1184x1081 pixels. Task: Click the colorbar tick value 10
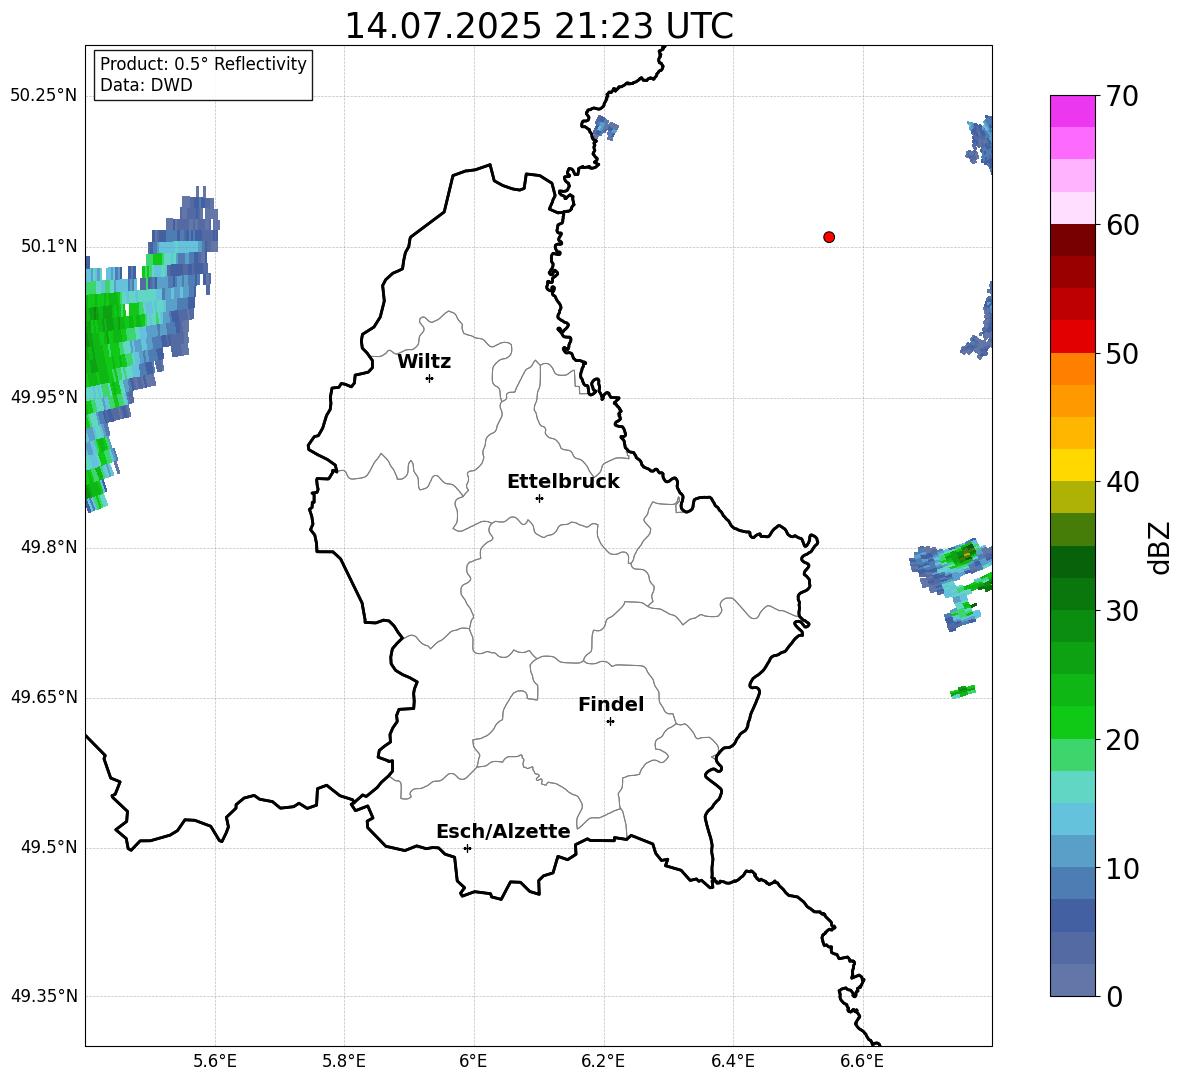click(x=1122, y=868)
